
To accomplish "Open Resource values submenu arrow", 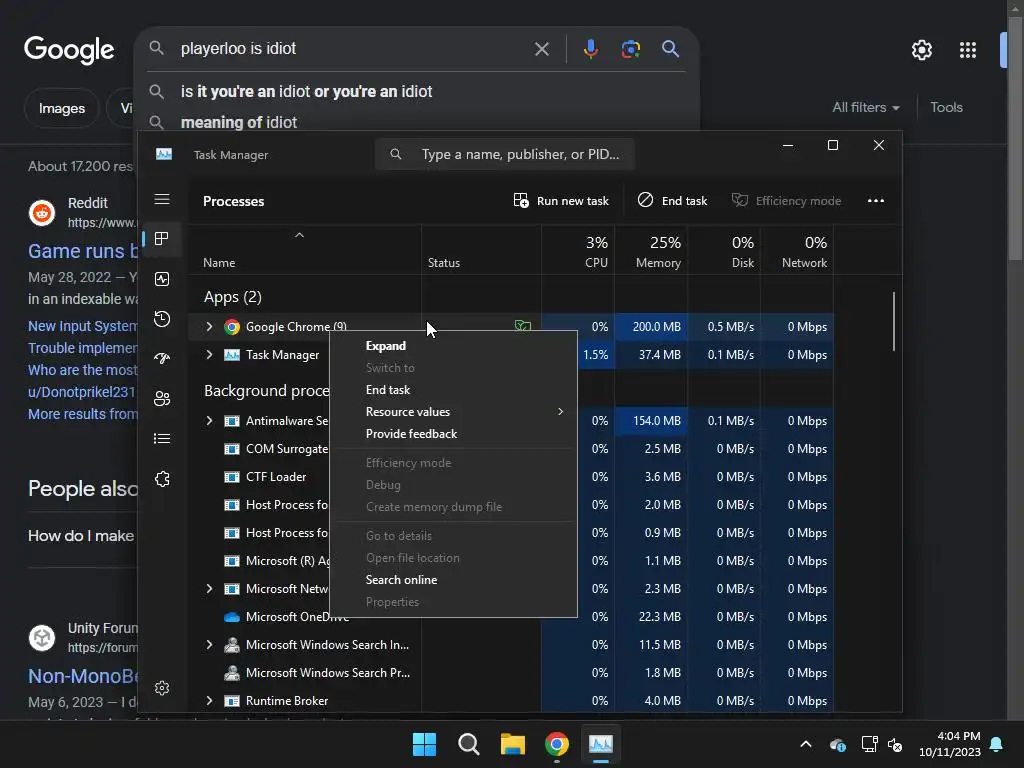I will point(560,411).
